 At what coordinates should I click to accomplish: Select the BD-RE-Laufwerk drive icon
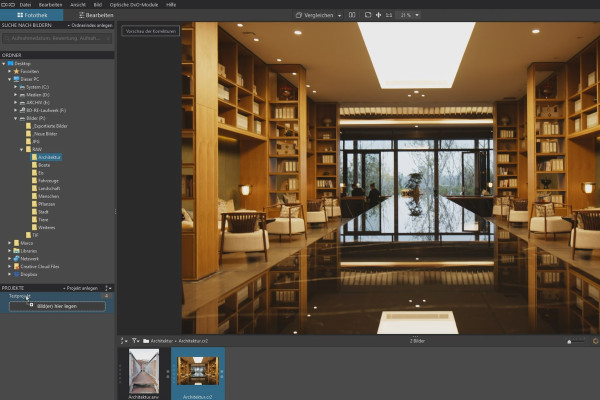pos(22,110)
